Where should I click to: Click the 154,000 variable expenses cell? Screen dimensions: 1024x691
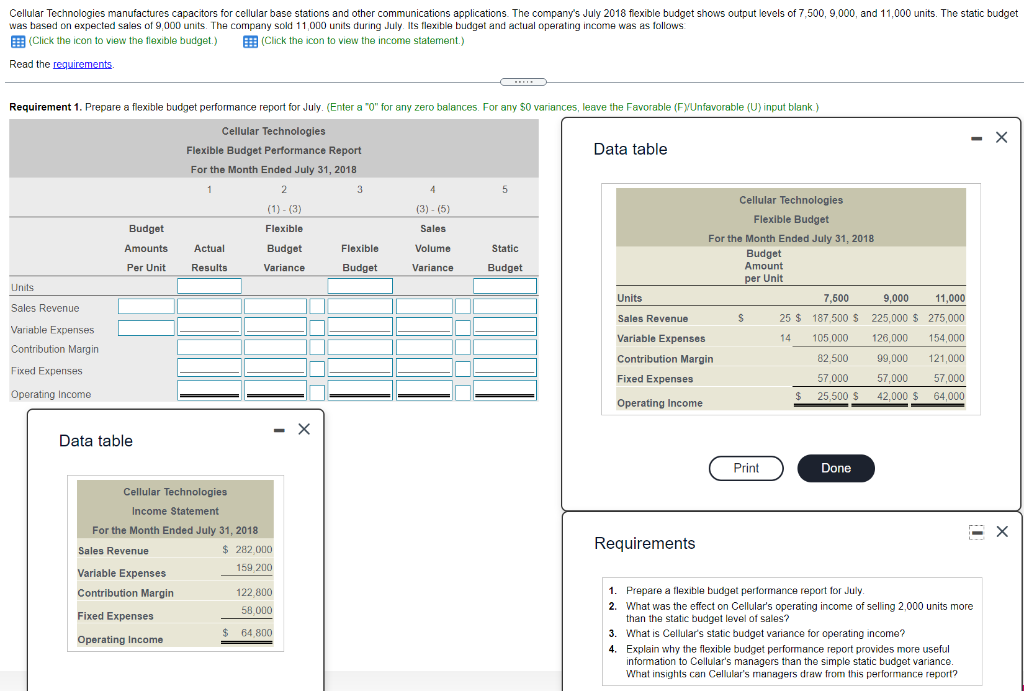pos(946,338)
